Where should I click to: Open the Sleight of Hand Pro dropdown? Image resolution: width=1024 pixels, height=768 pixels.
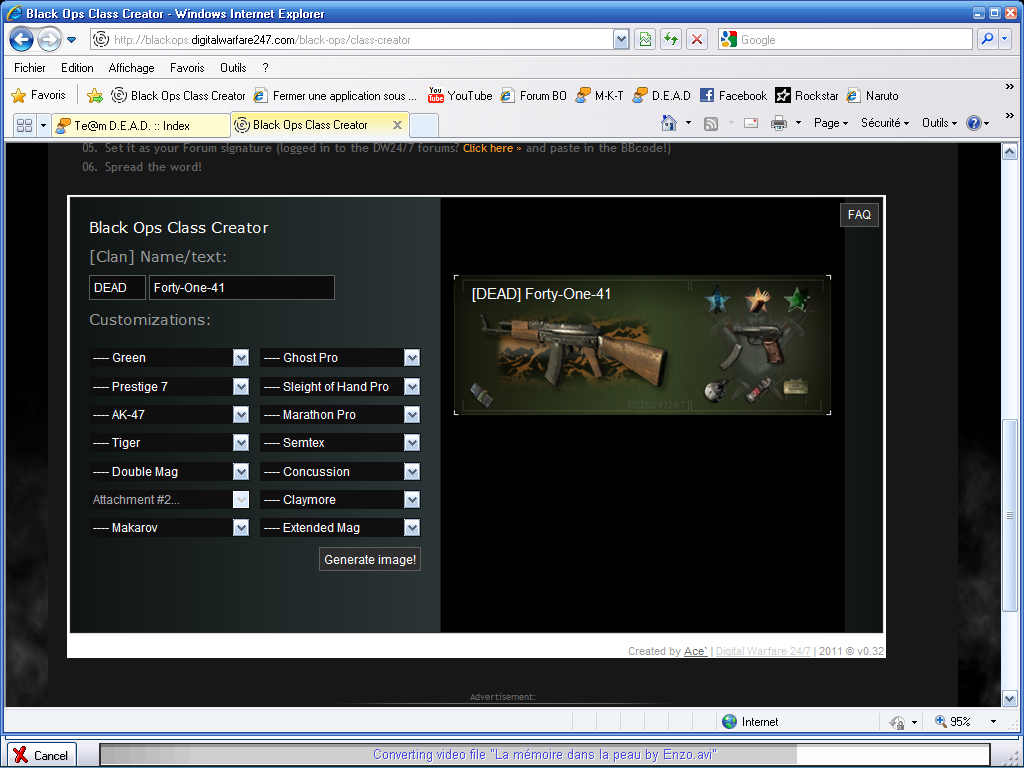tap(340, 387)
